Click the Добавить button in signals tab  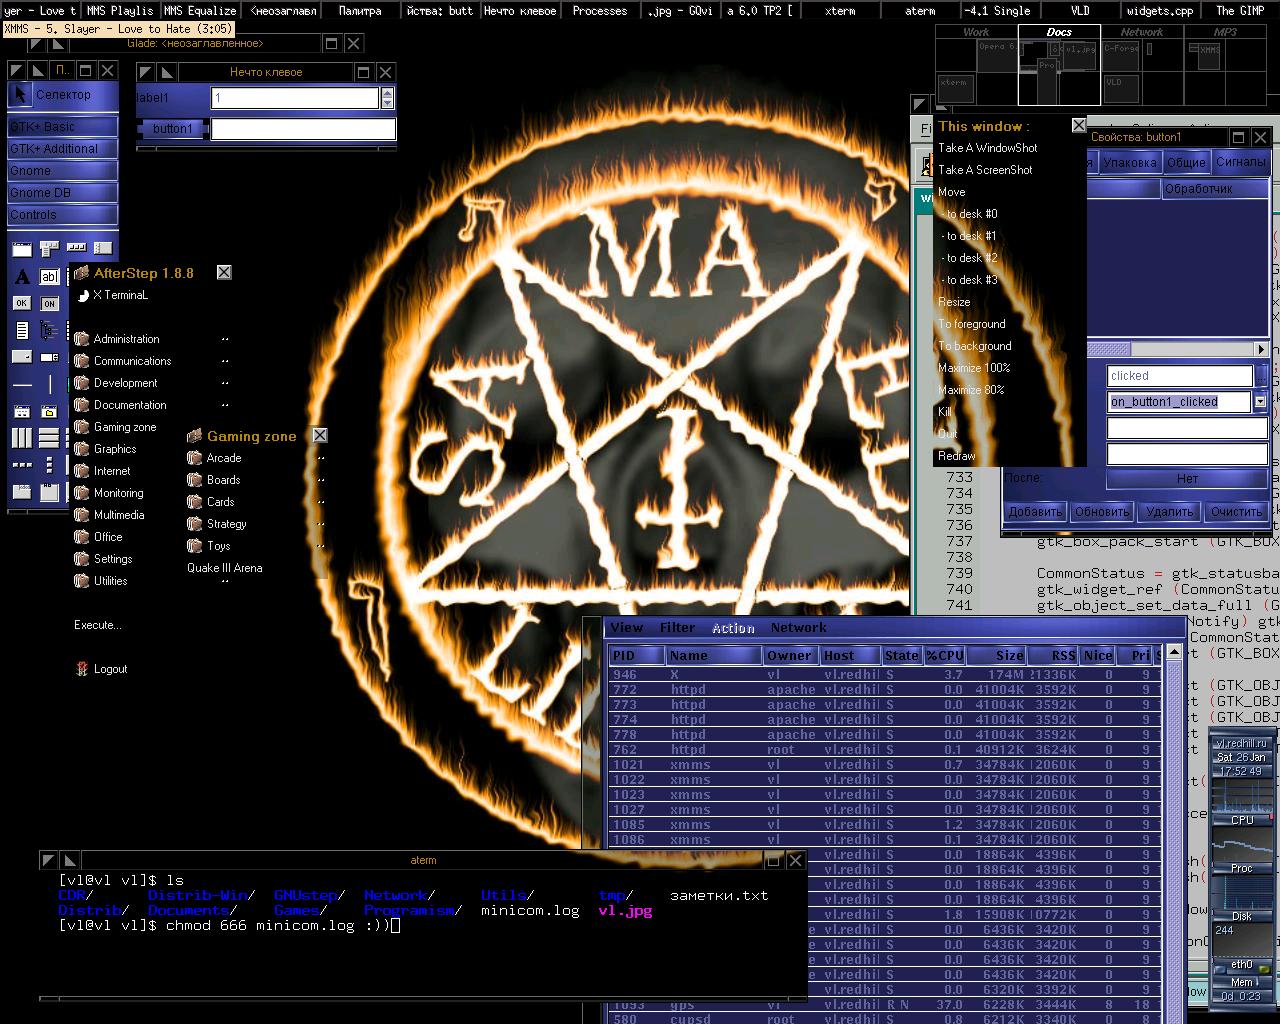pos(1035,511)
